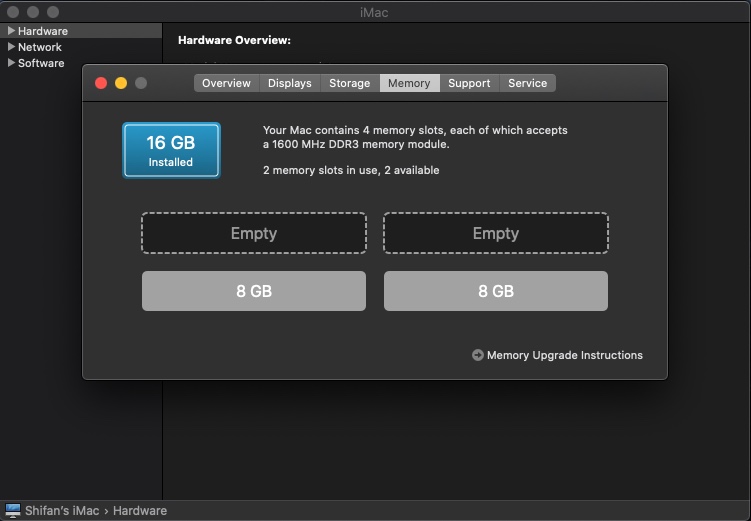This screenshot has width=751, height=521.
Task: Minimize the About This Mac window
Action: coord(121,83)
